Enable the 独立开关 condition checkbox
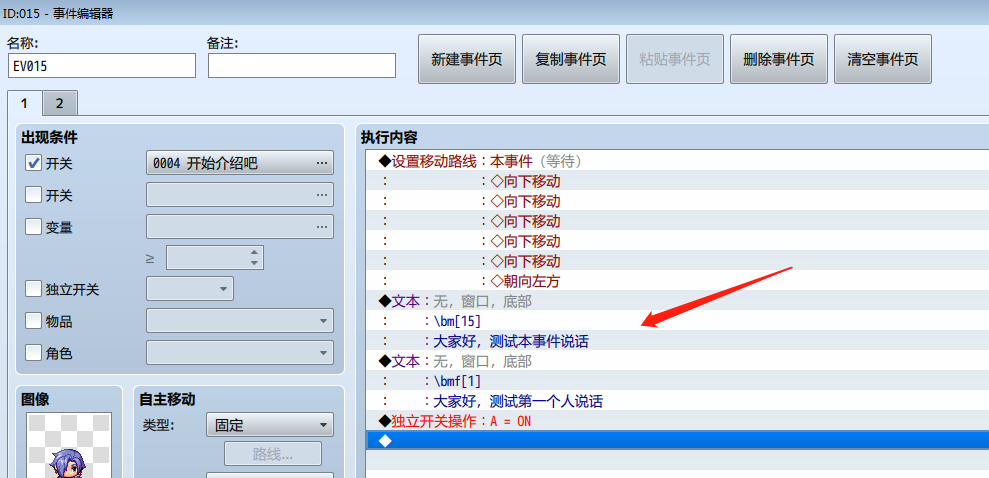 33,289
